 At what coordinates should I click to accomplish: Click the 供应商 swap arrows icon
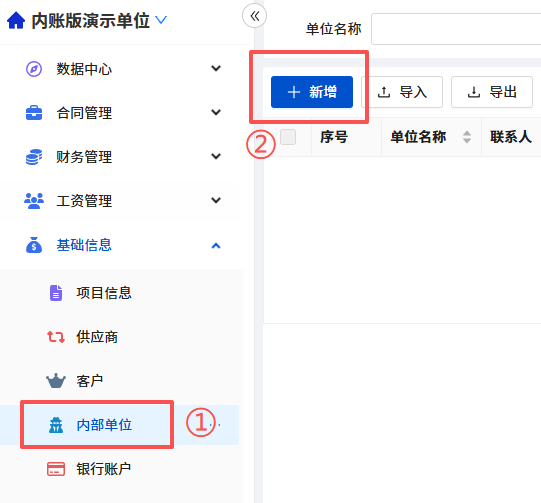click(56, 337)
